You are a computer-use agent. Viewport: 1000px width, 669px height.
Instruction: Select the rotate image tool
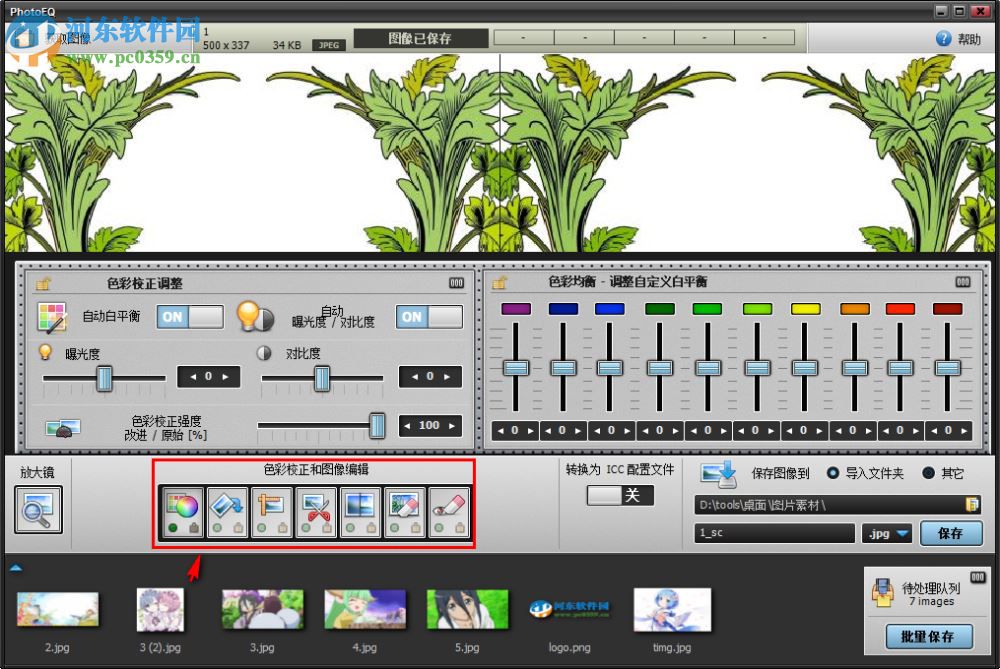pos(227,512)
